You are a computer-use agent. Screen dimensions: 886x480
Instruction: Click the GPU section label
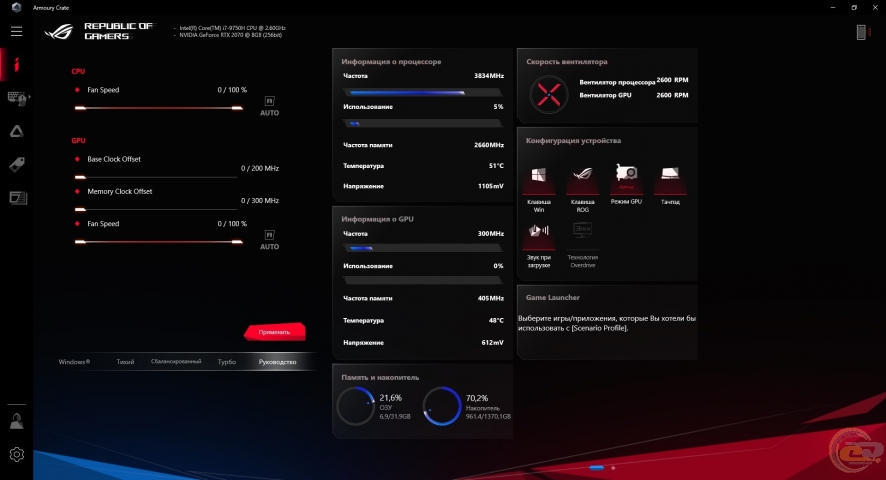pos(78,141)
